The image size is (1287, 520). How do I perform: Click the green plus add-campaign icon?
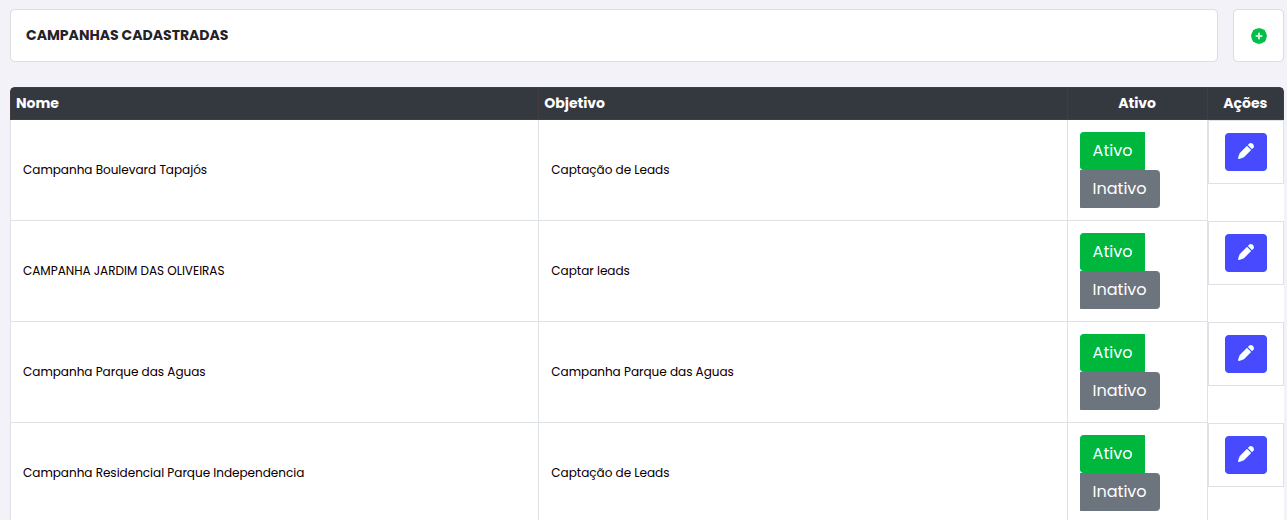tap(1258, 36)
